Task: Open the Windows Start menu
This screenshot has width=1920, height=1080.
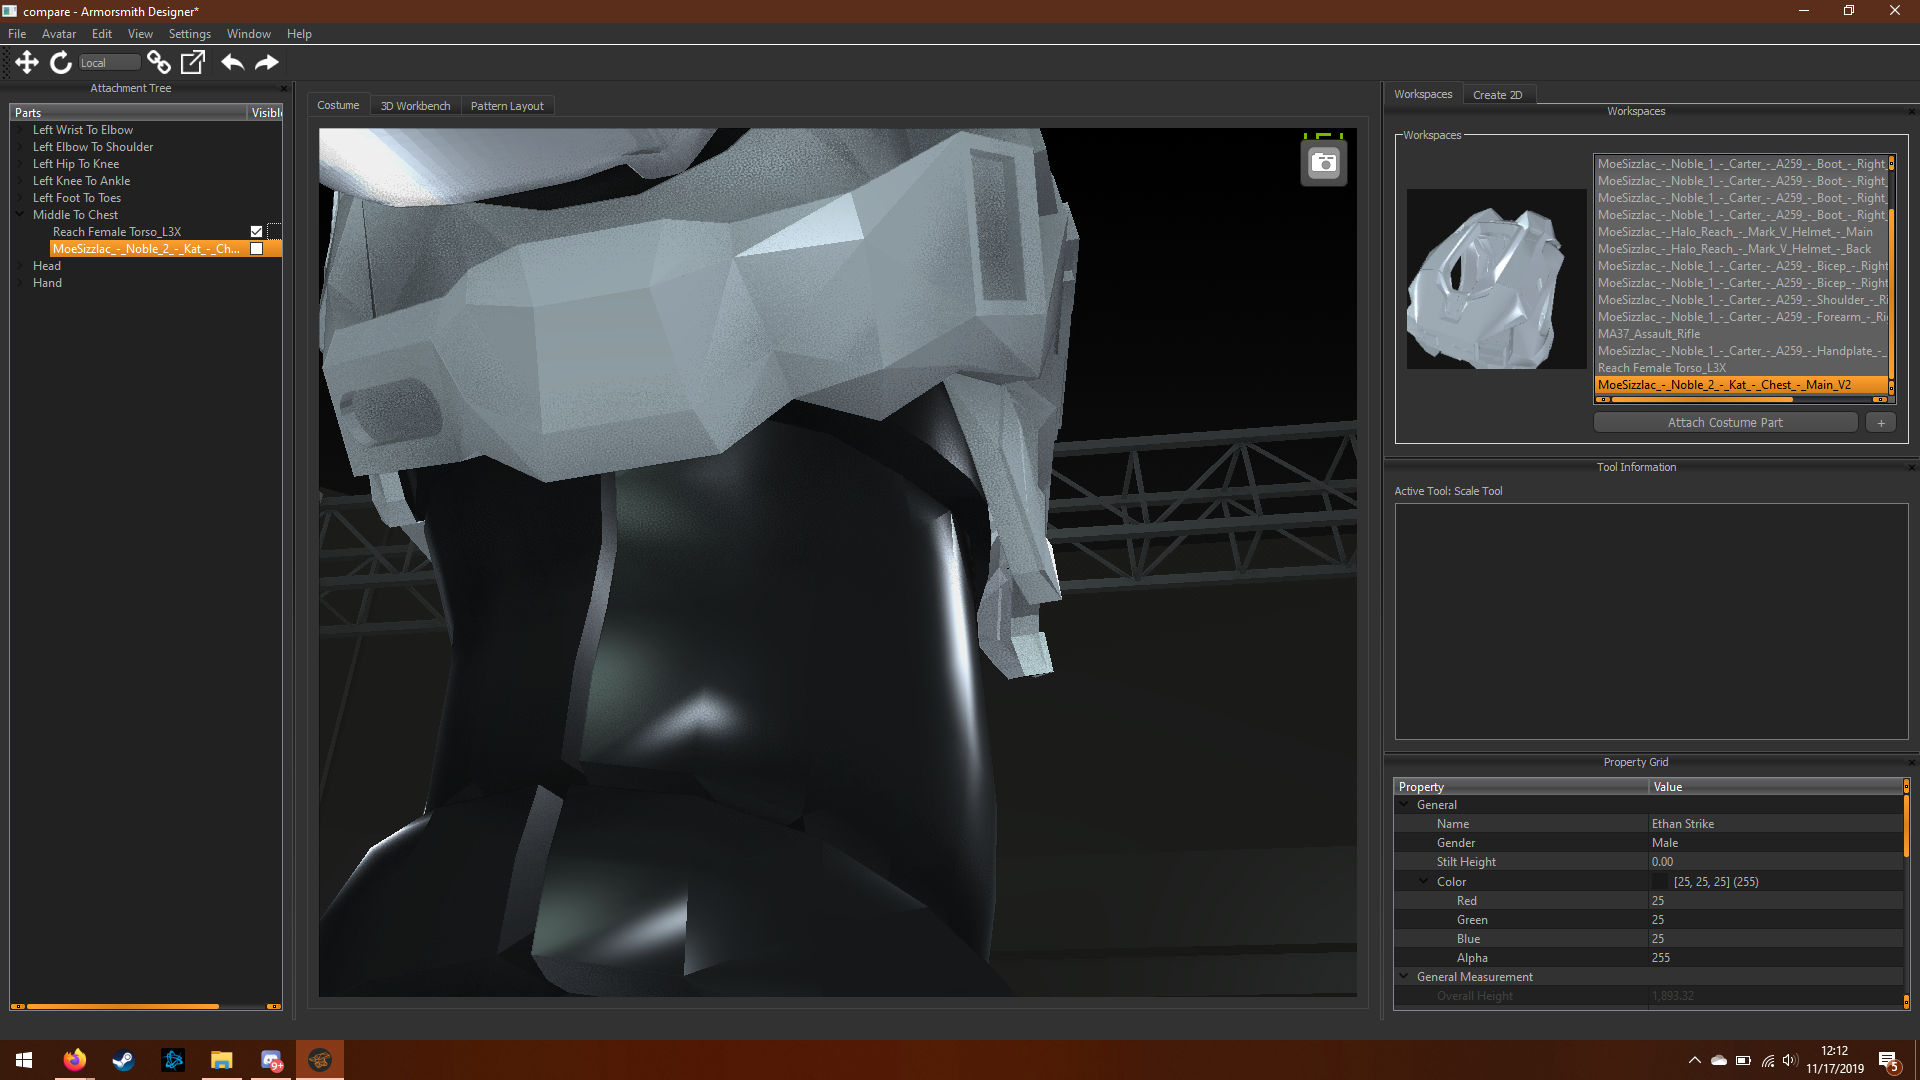Action: tap(24, 1060)
